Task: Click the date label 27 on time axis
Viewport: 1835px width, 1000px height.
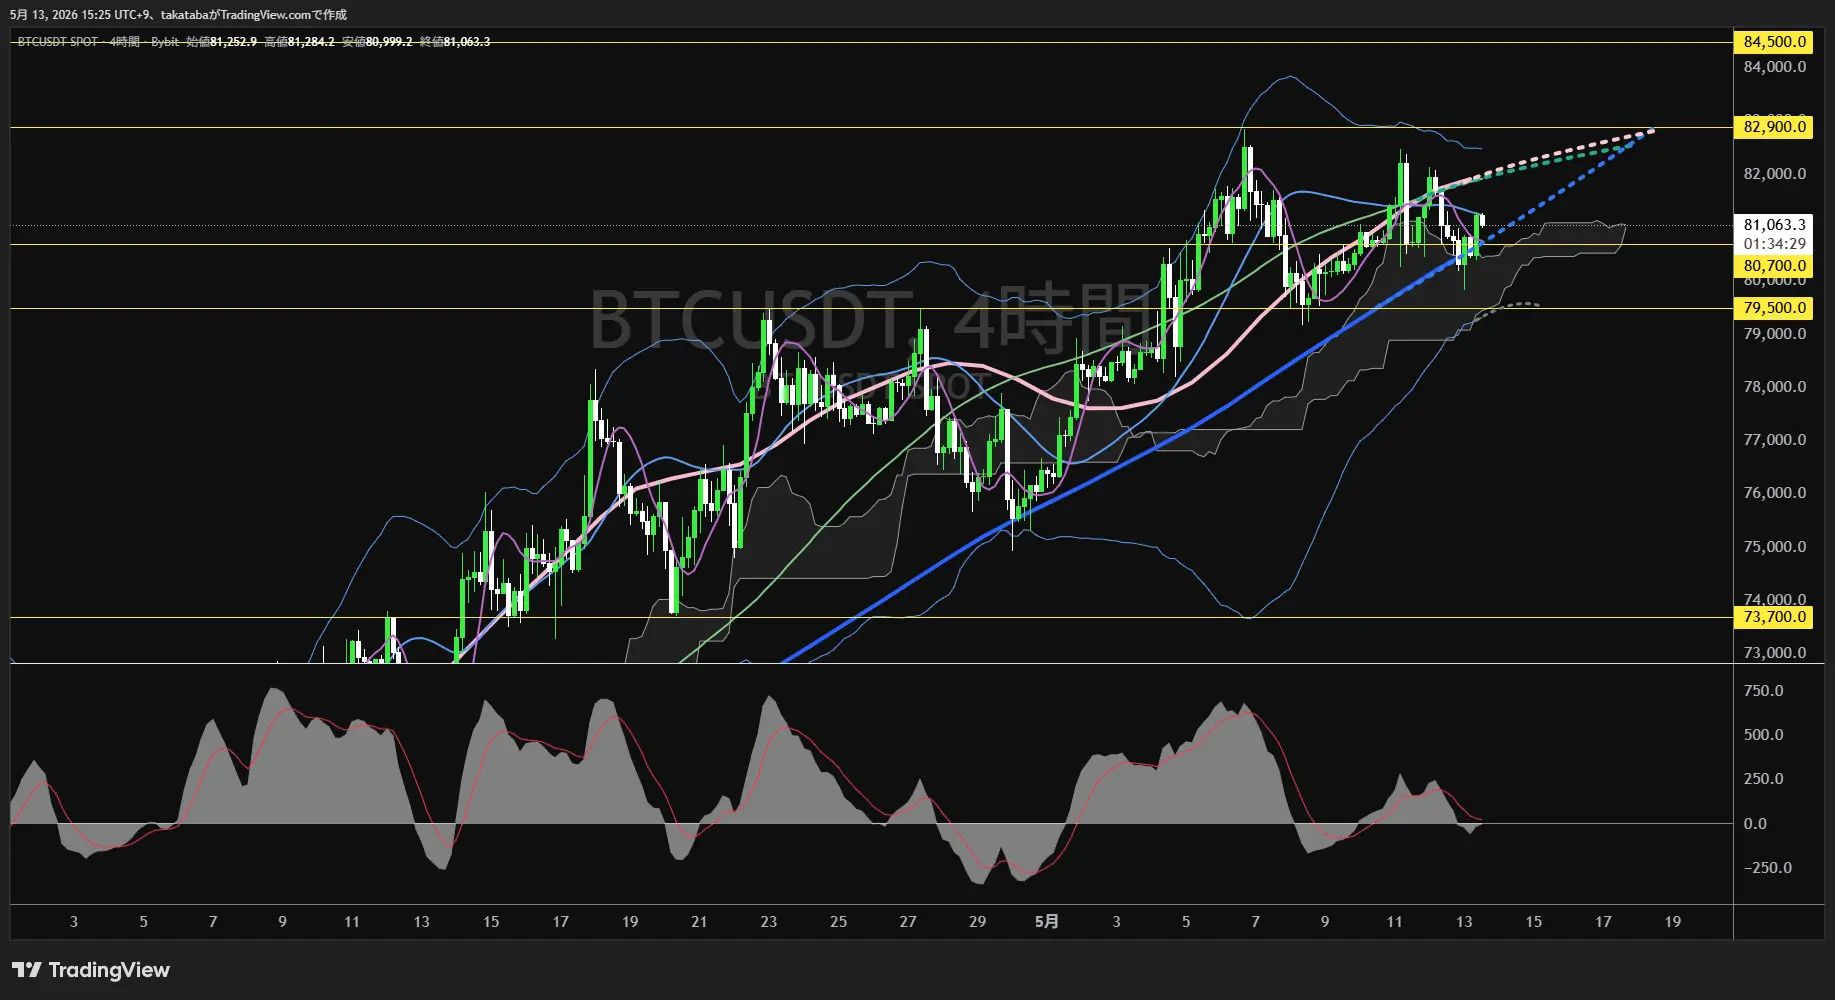Action: pyautogui.click(x=908, y=922)
